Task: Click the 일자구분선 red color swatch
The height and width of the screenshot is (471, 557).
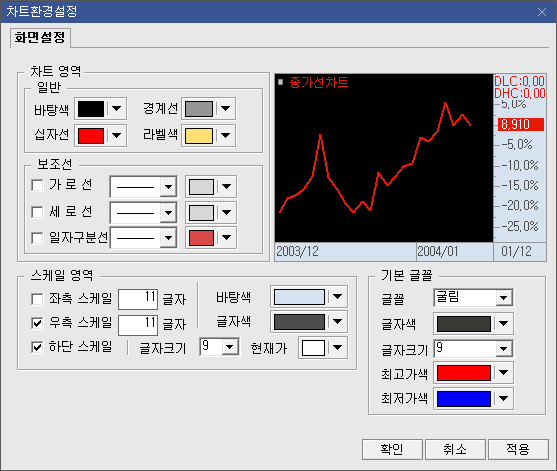Action: (x=201, y=238)
